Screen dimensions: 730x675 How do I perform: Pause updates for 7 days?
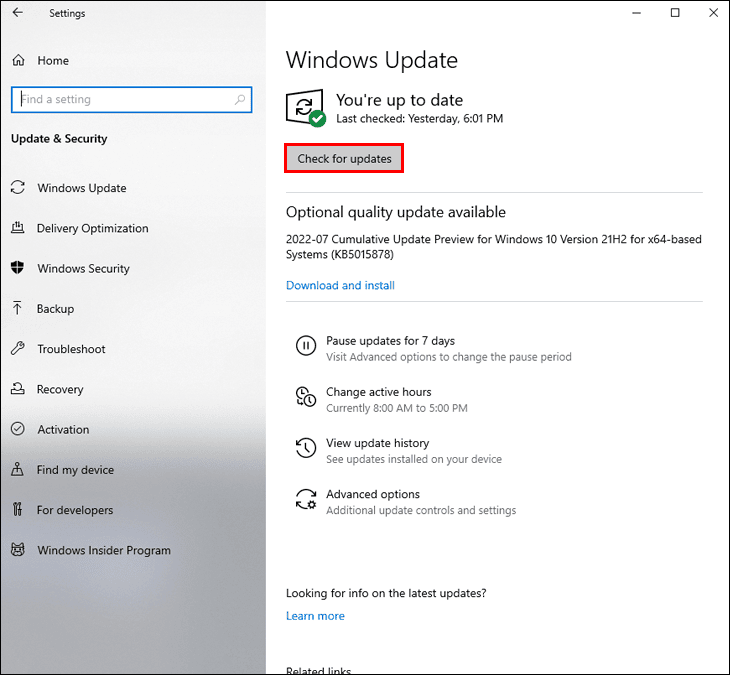pos(390,341)
